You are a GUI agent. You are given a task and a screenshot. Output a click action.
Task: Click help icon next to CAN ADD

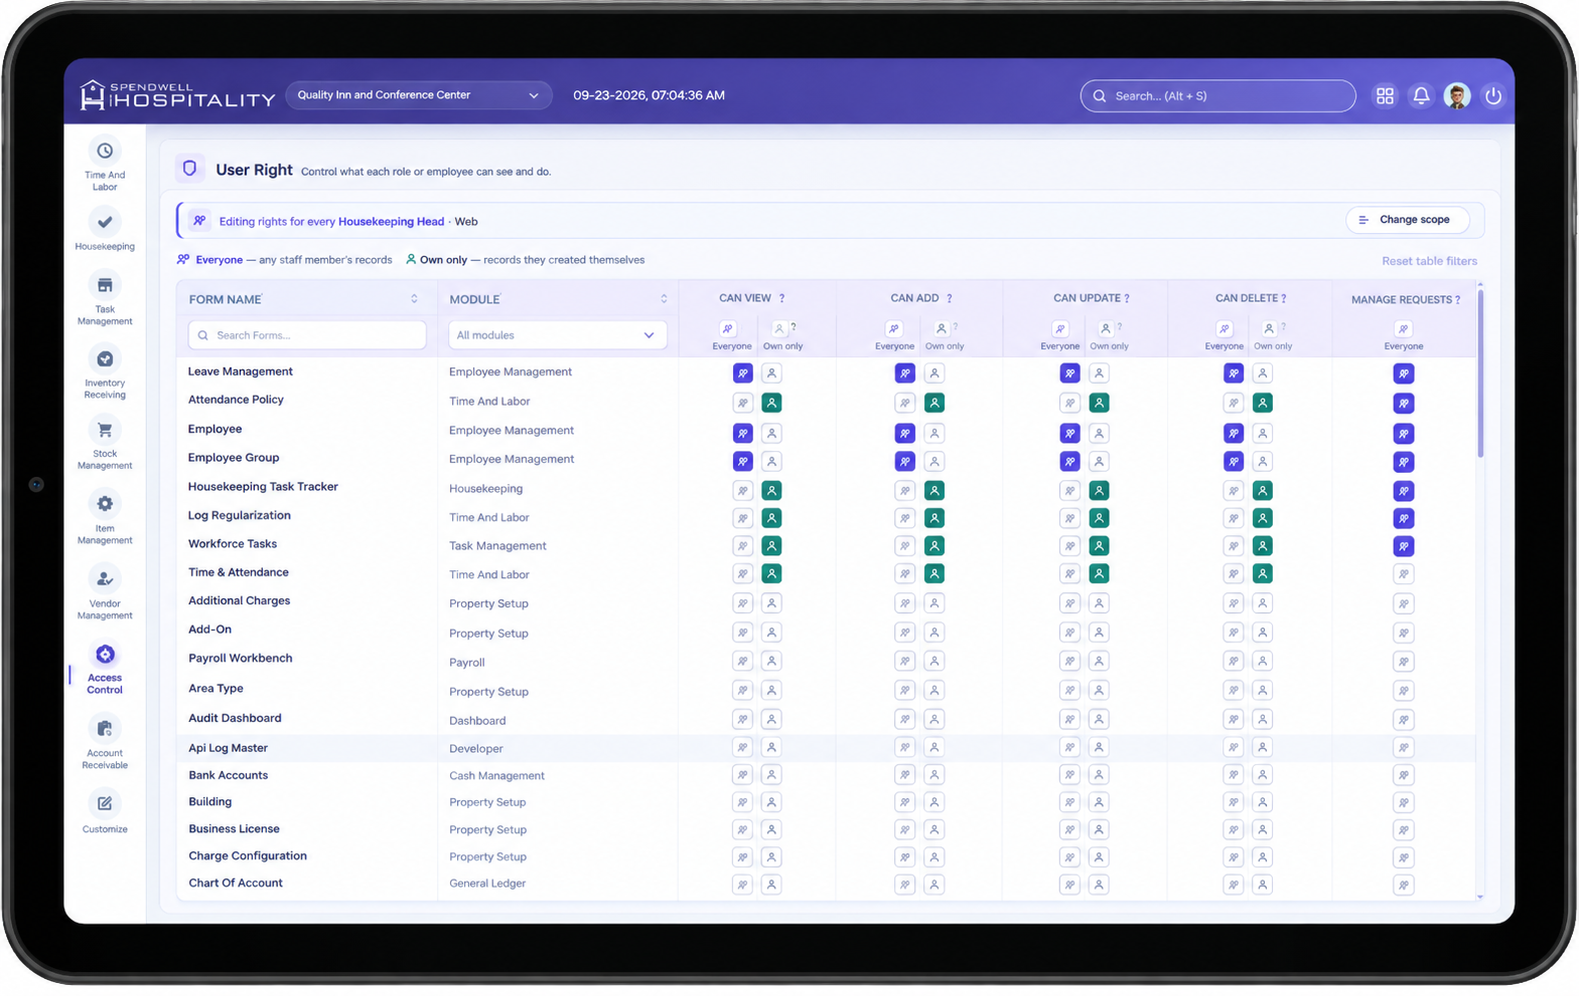pyautogui.click(x=949, y=298)
